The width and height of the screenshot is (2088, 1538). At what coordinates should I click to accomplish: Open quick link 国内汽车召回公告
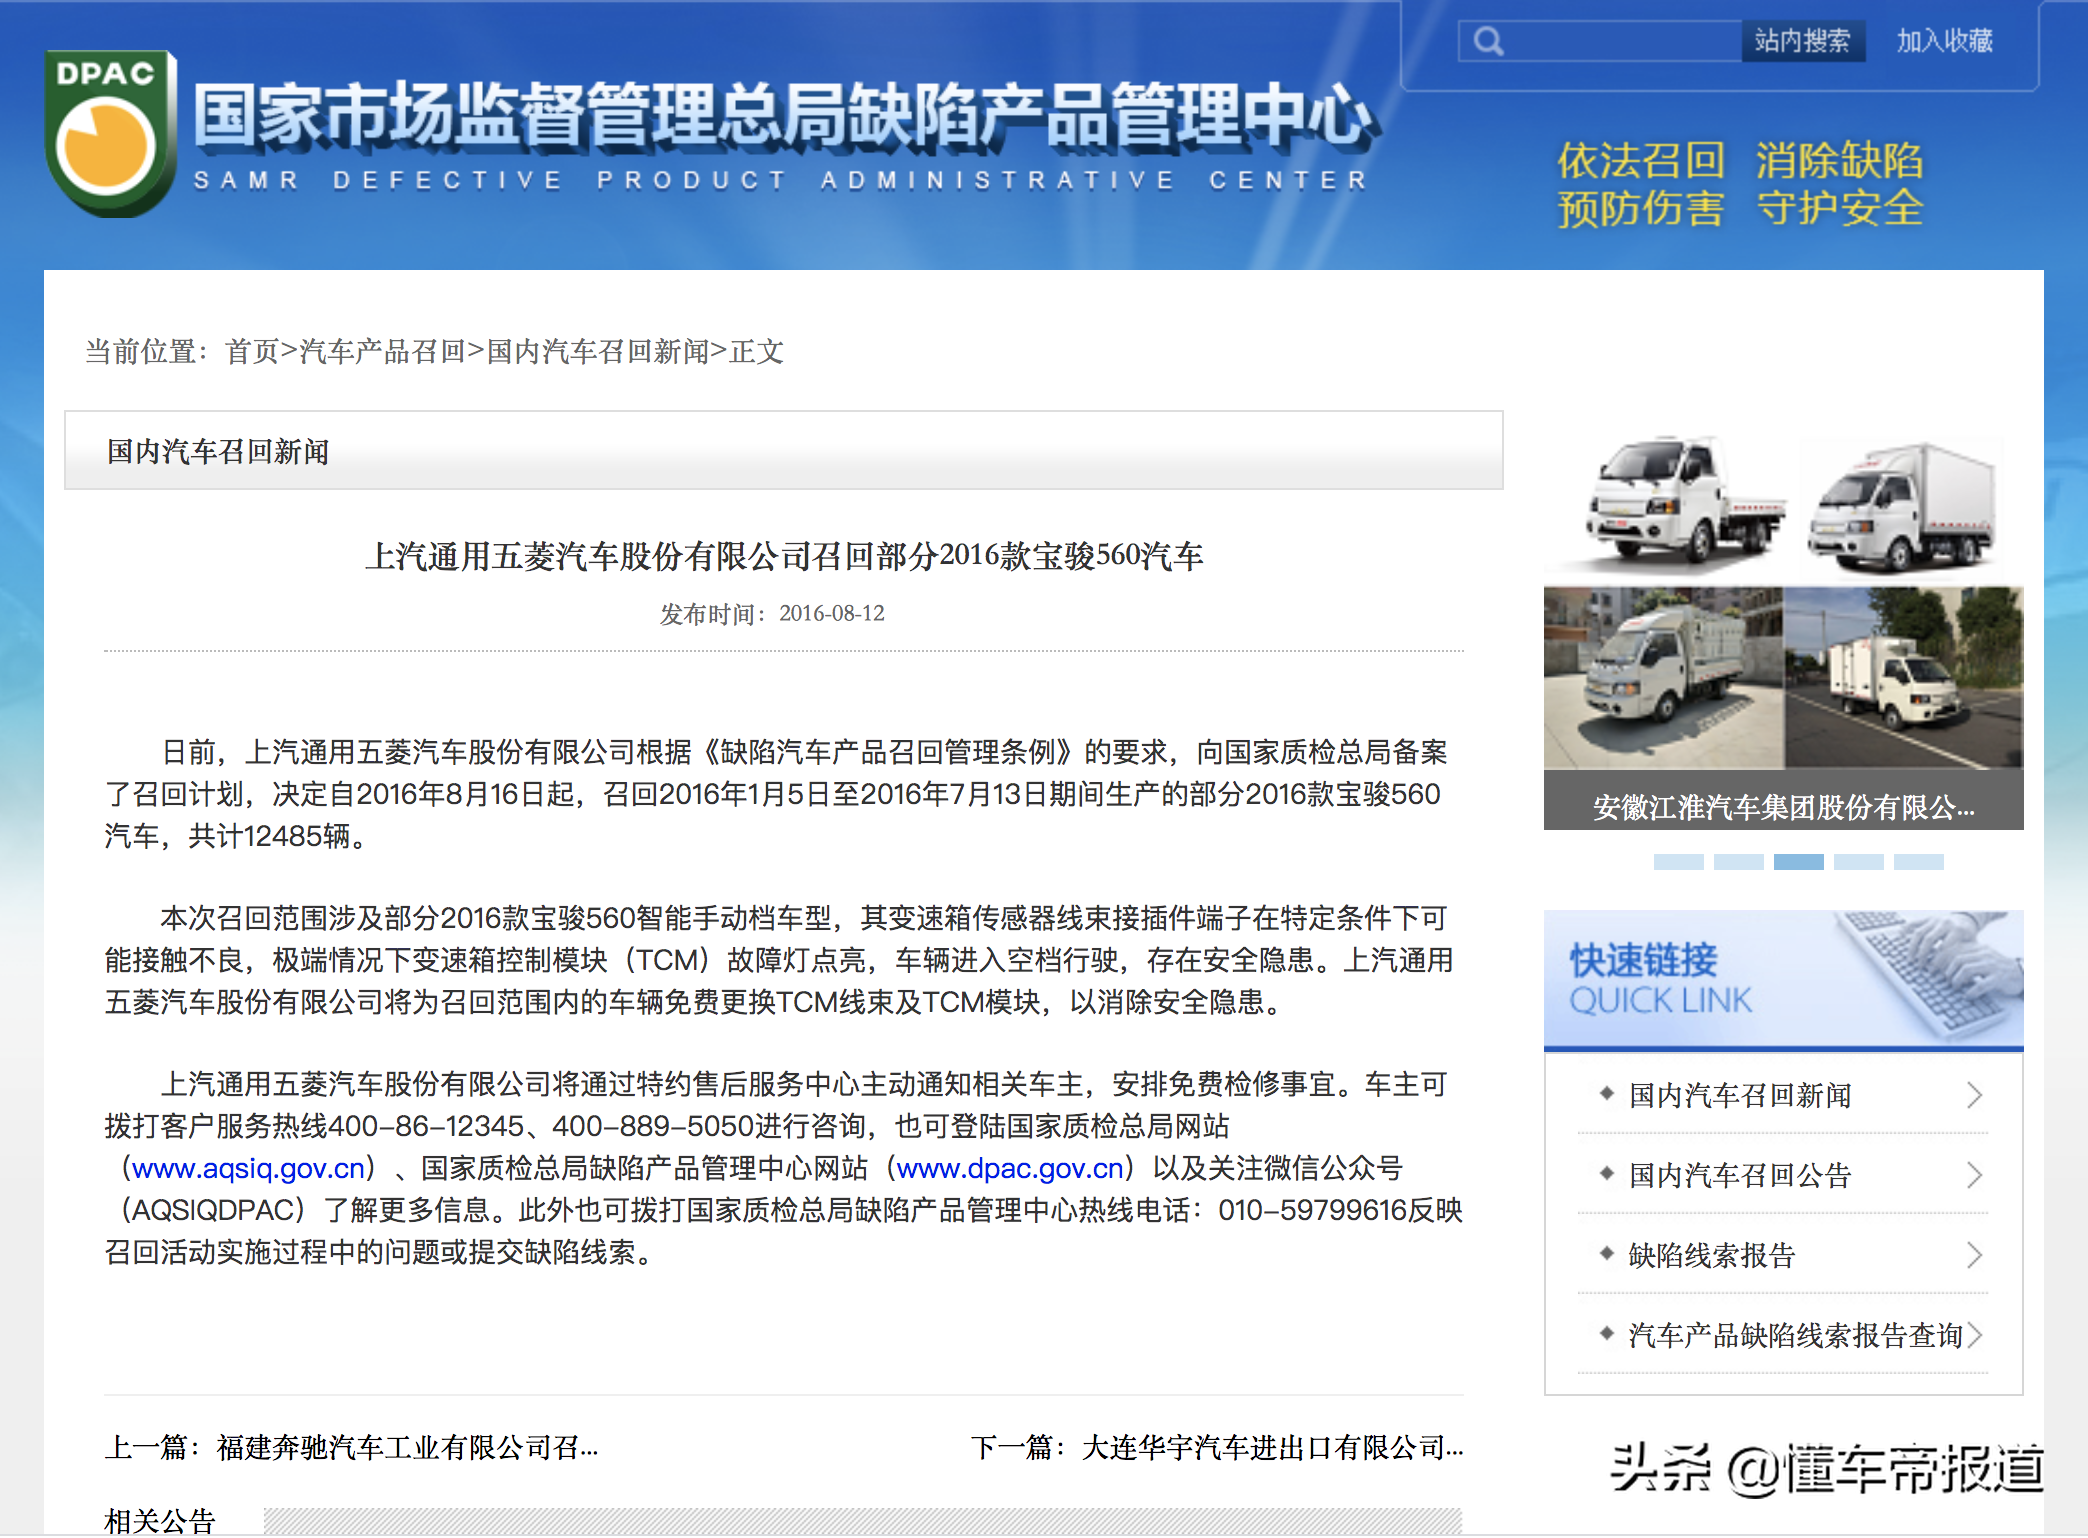(1739, 1175)
